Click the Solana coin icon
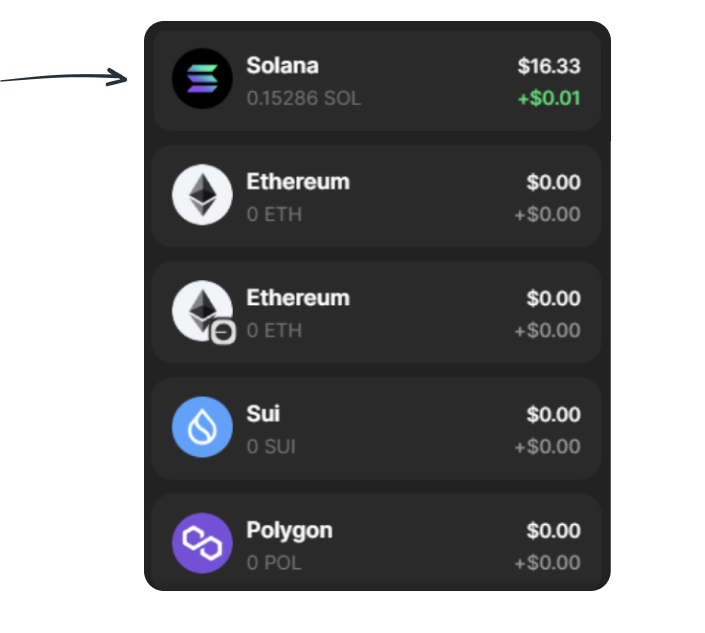The image size is (705, 633). (x=202, y=79)
